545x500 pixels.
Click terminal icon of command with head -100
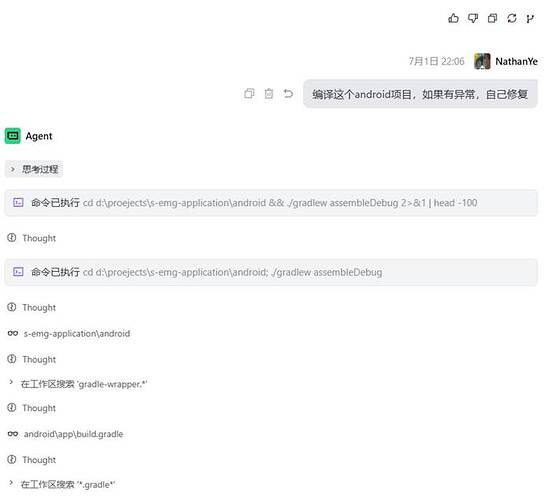[x=18, y=203]
